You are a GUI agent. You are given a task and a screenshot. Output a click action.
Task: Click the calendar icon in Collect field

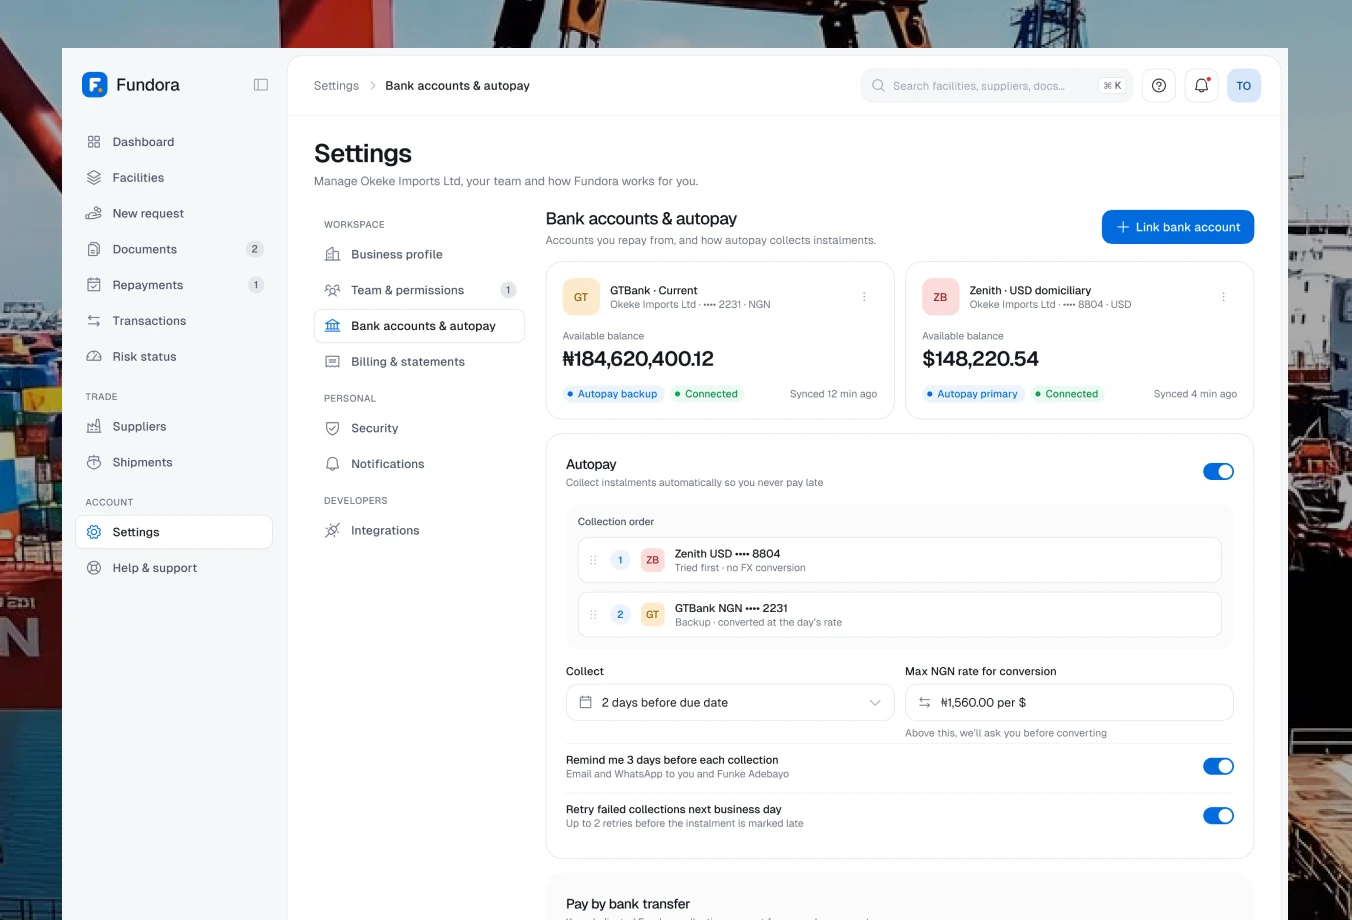tap(586, 703)
